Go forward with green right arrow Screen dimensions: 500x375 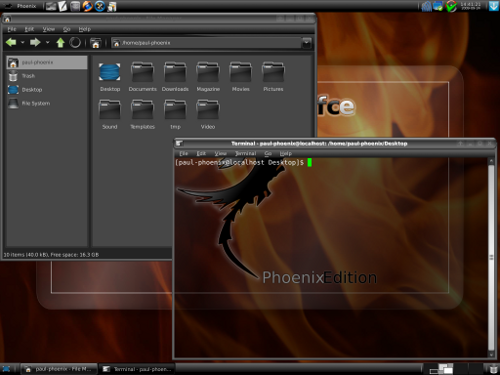pos(35,42)
